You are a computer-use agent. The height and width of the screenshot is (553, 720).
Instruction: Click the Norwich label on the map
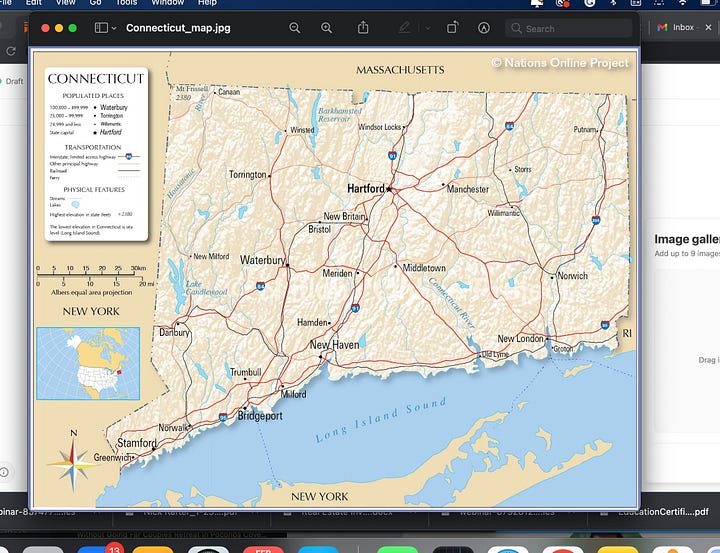point(573,276)
